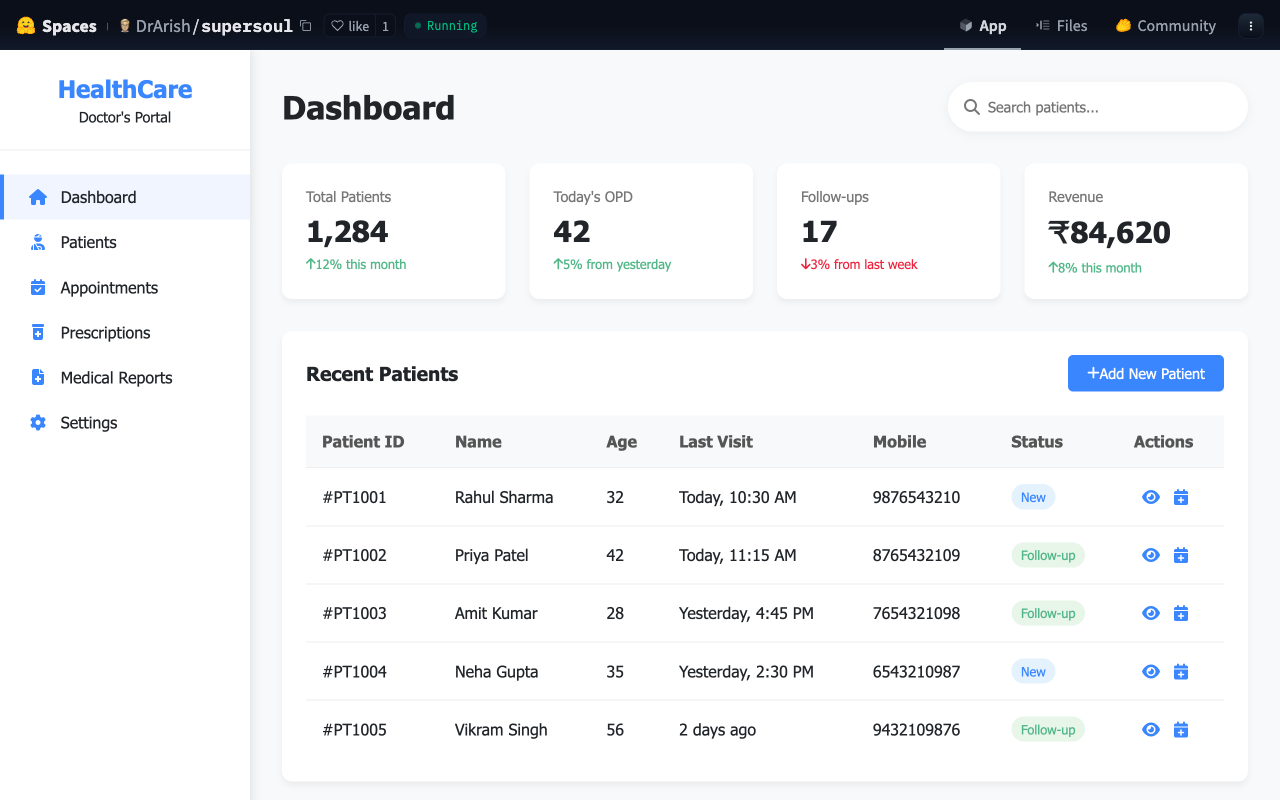
Task: Copy the space name using copy icon
Action: (x=306, y=26)
